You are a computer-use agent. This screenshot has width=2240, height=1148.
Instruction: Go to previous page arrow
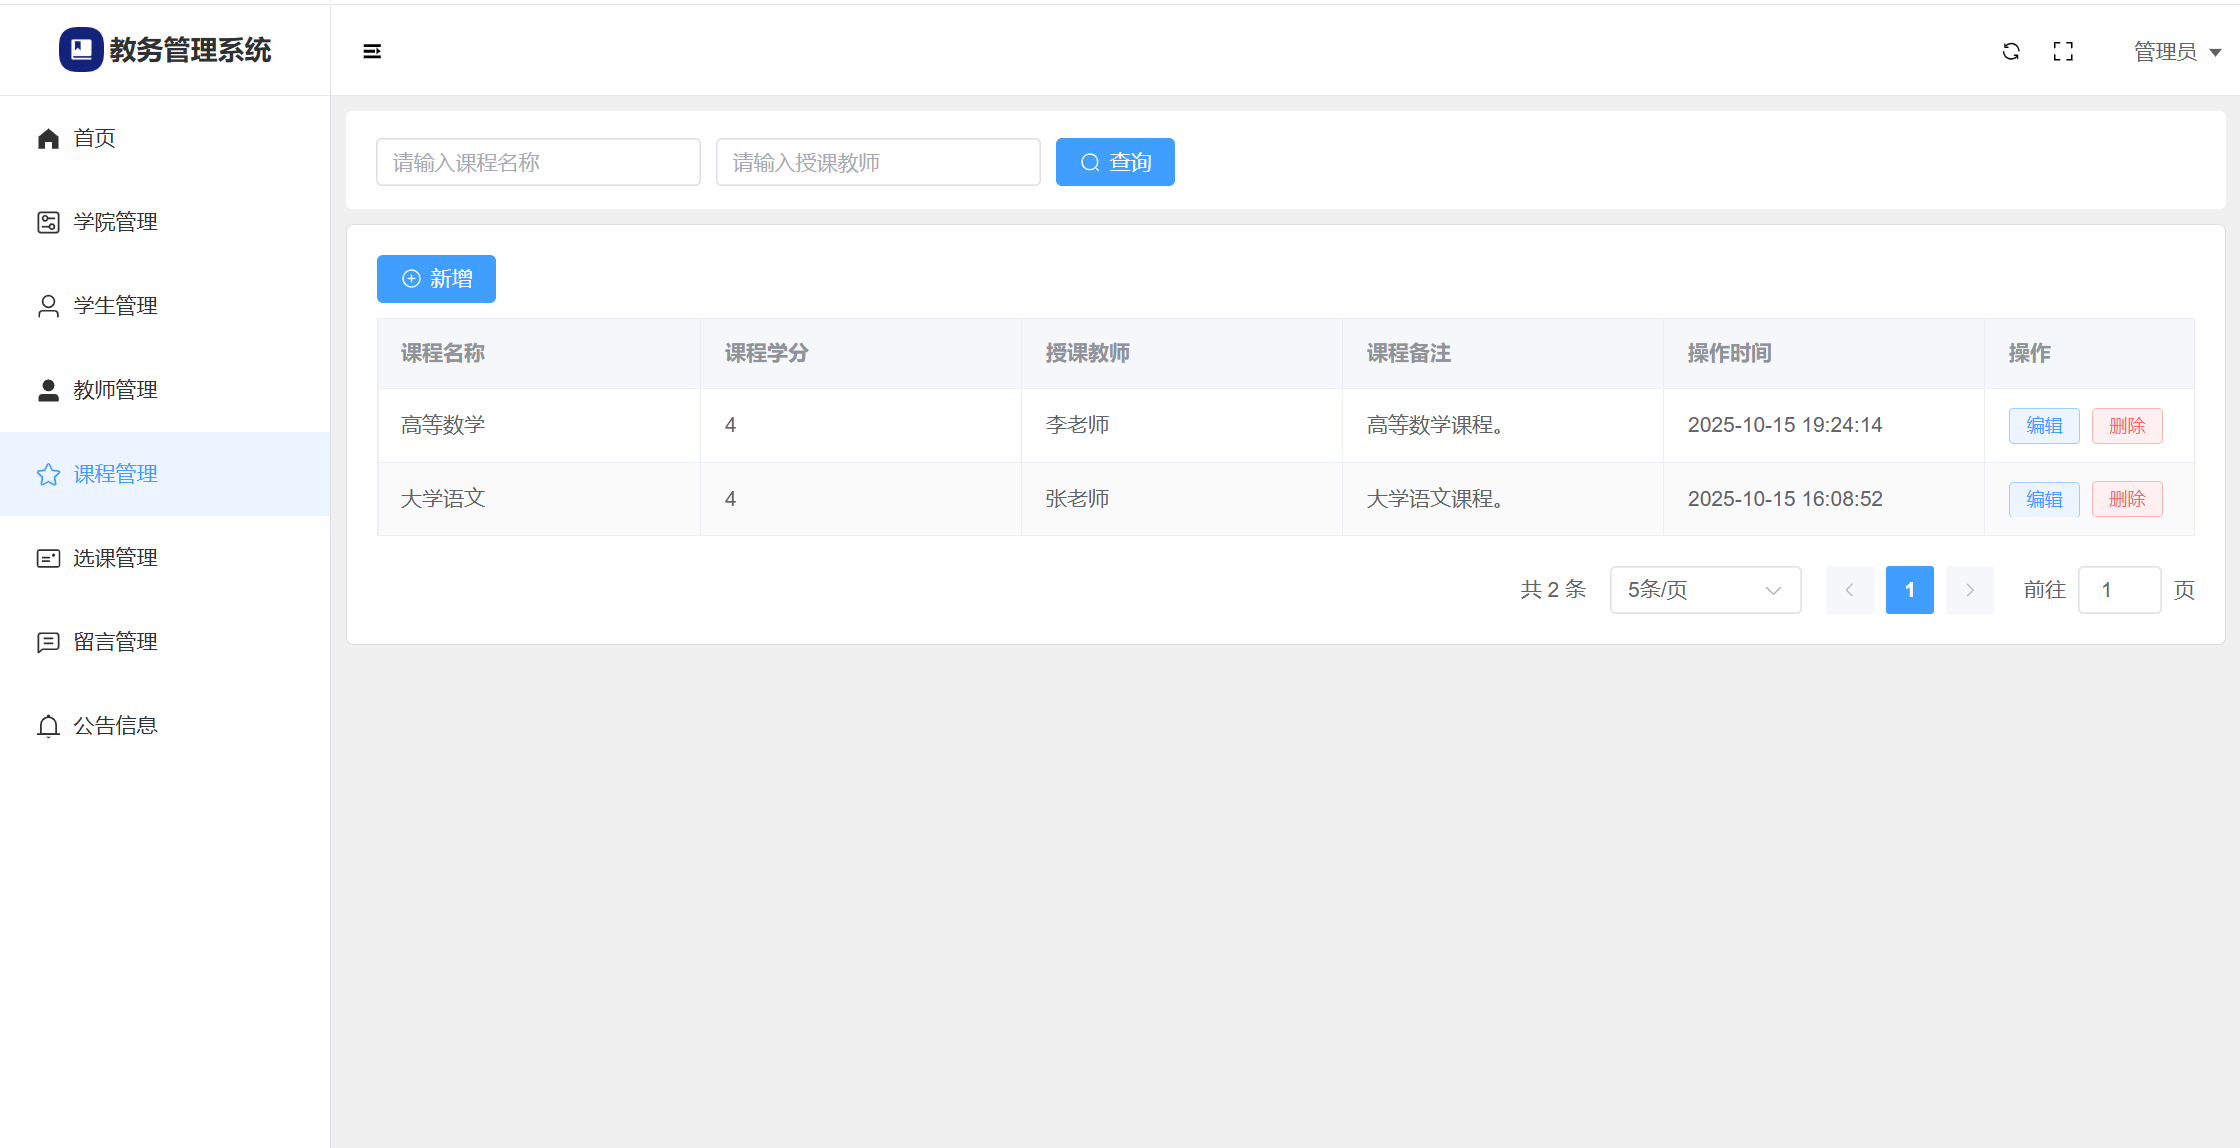[1849, 590]
